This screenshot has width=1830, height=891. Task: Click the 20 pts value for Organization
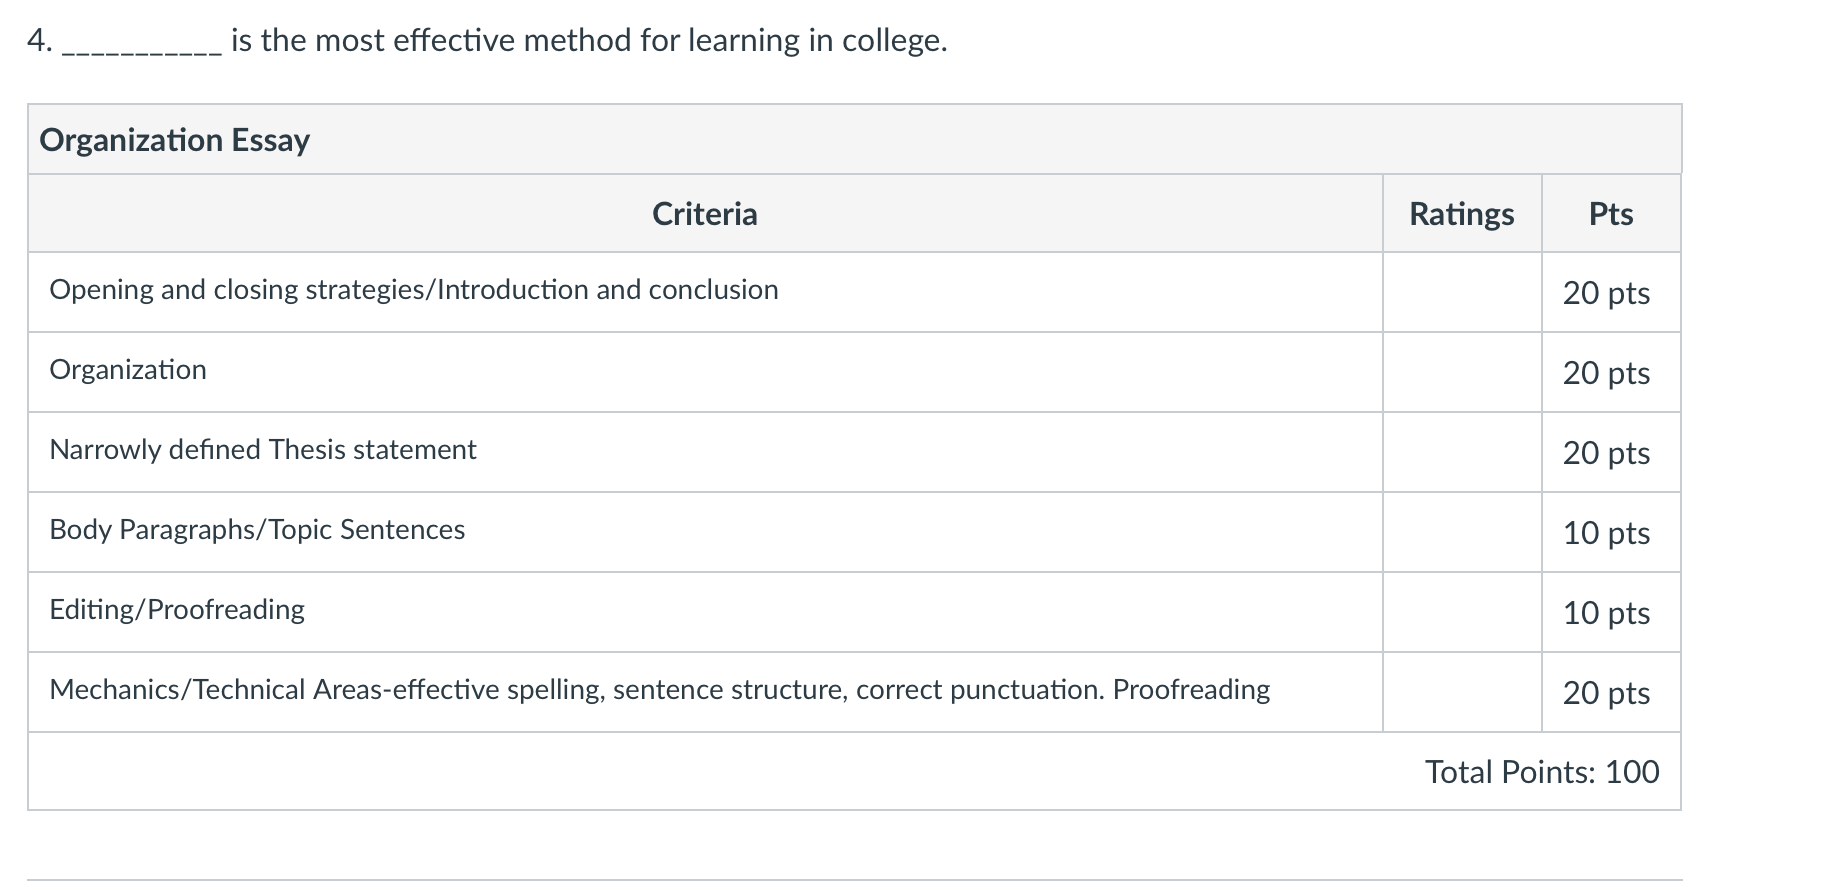click(1606, 373)
